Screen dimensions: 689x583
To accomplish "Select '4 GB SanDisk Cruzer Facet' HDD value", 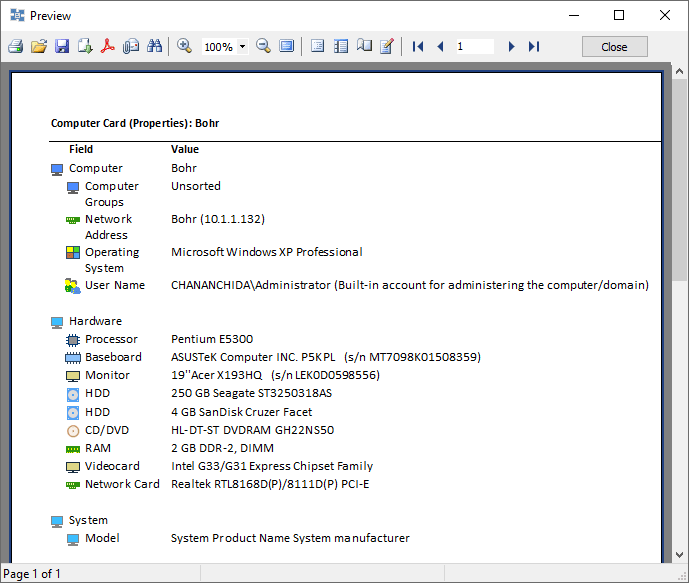I will click(242, 412).
